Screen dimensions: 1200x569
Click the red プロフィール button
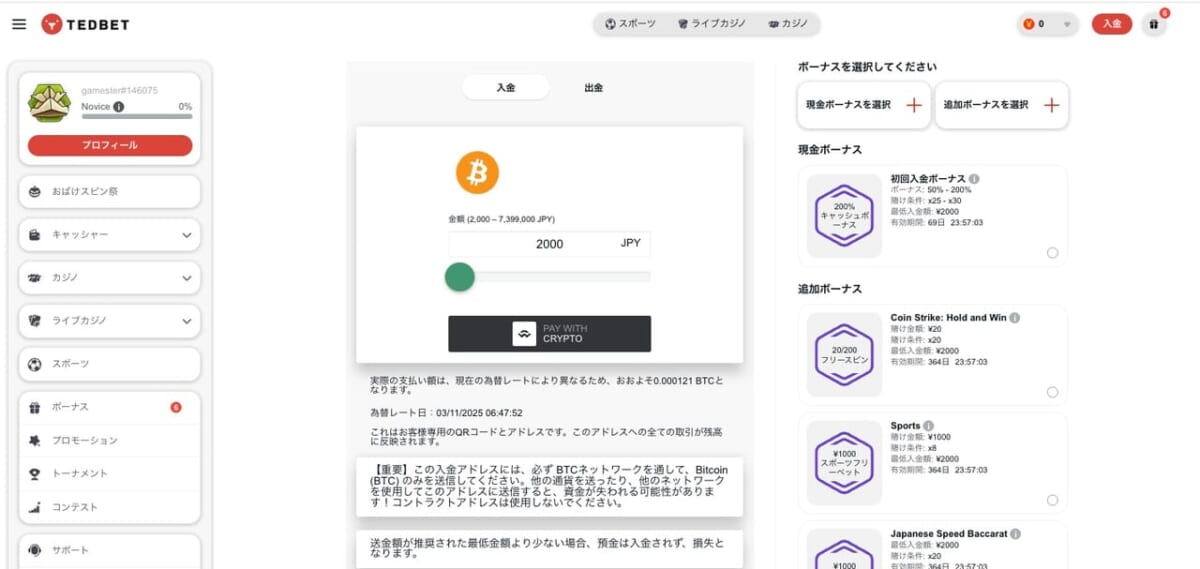(110, 145)
